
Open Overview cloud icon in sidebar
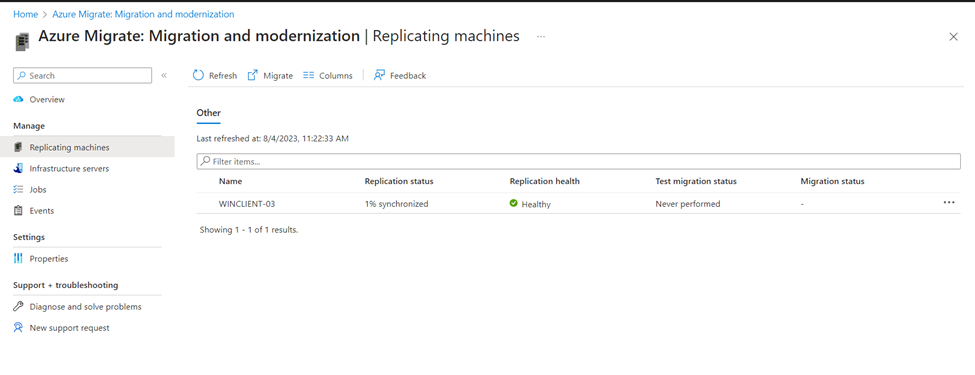coord(18,100)
